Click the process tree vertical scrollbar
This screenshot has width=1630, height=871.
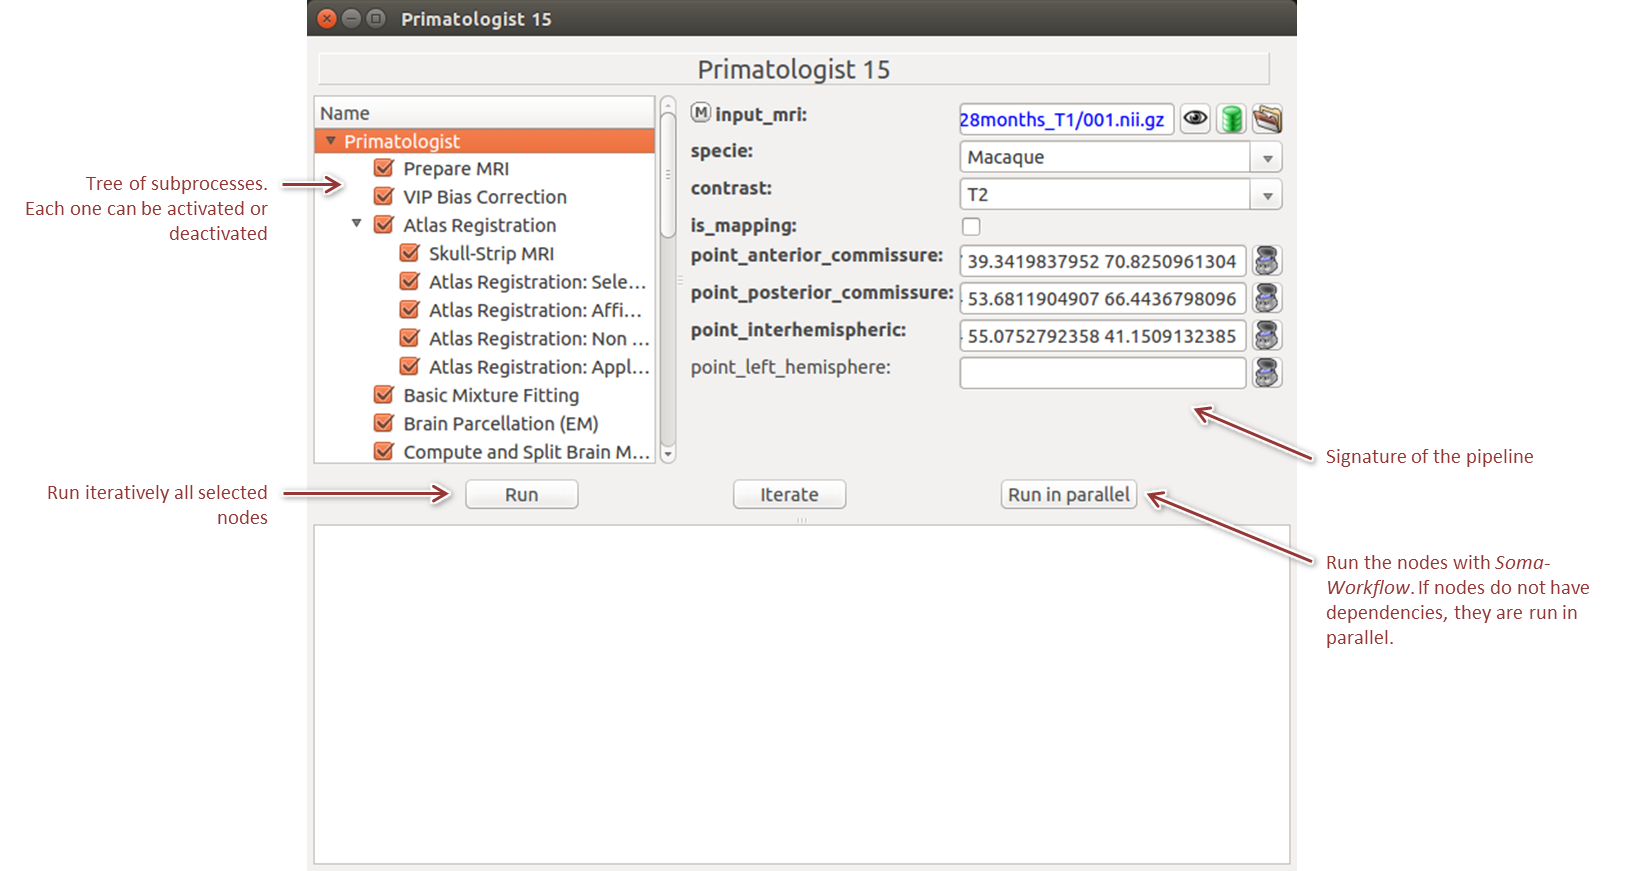point(668,175)
